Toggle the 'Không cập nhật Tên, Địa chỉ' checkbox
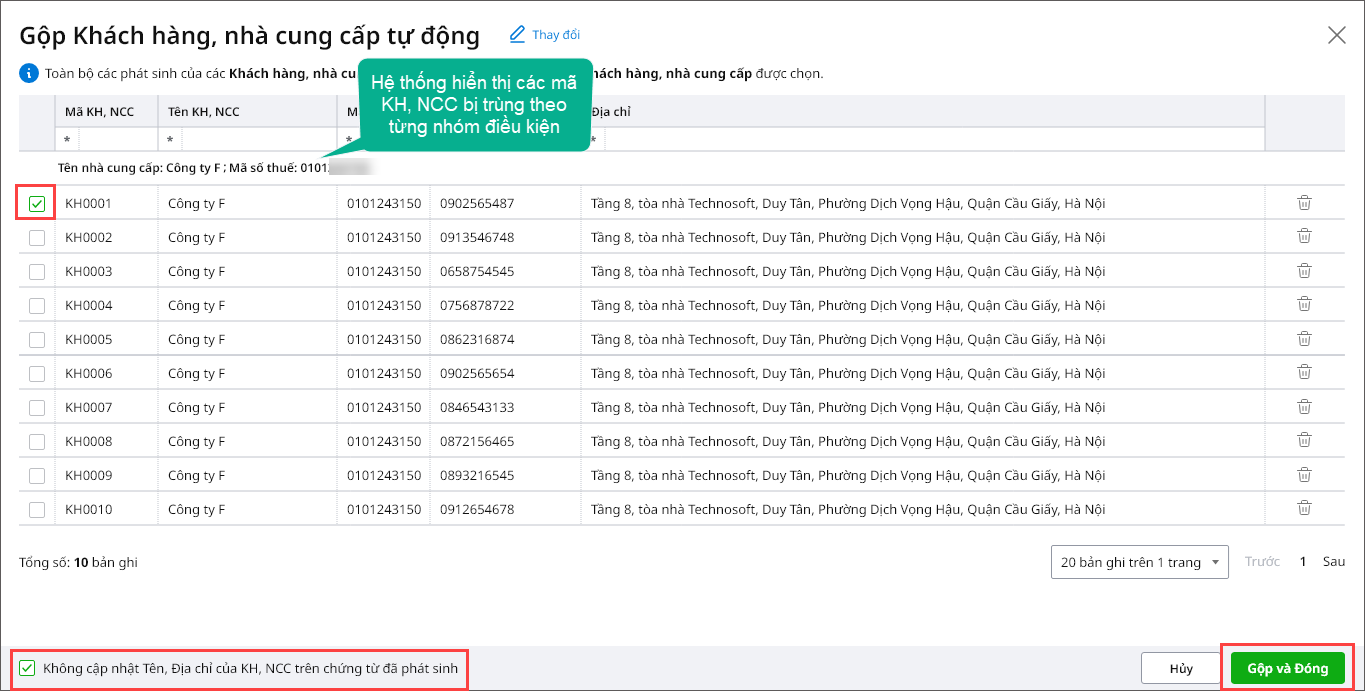The width and height of the screenshot is (1365, 691). coord(27,668)
